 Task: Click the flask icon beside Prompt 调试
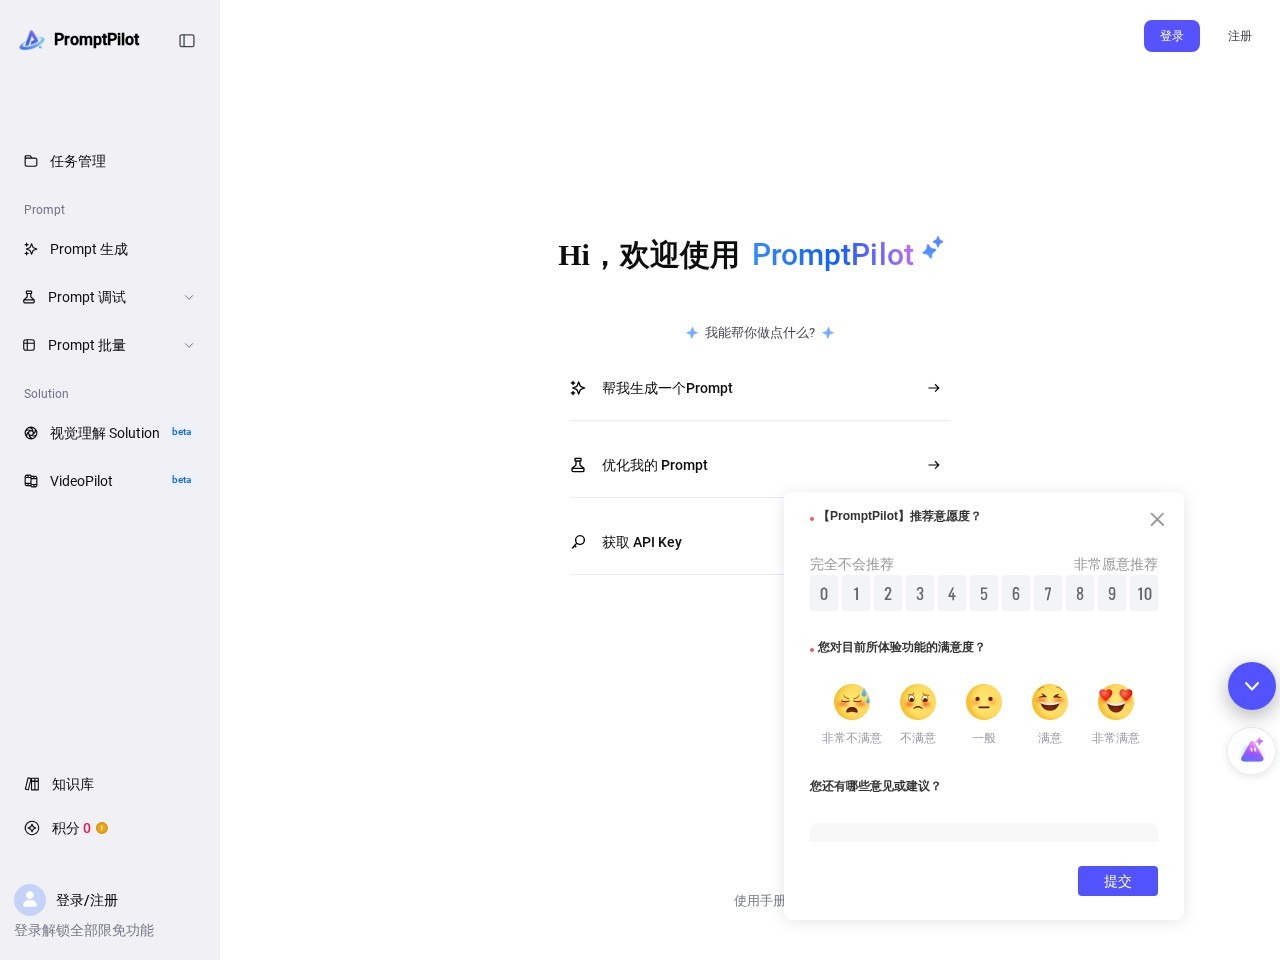click(29, 297)
